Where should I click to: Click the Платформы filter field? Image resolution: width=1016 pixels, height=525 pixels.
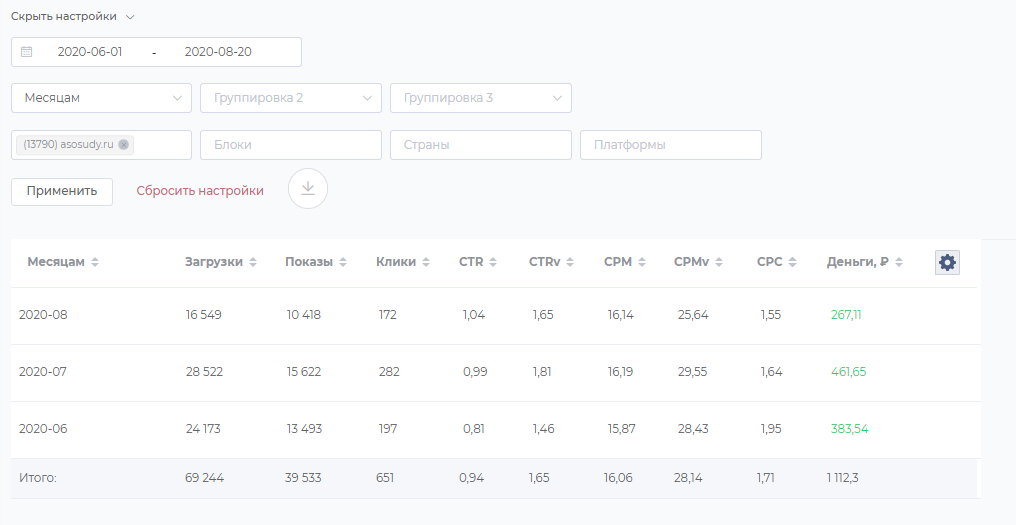point(671,145)
